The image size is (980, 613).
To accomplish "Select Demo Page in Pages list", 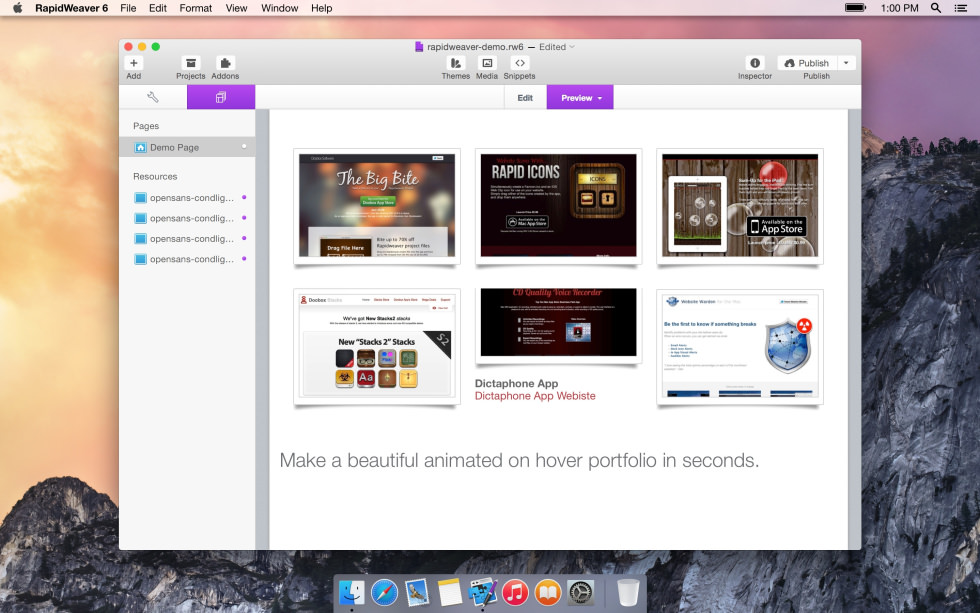I will click(187, 147).
